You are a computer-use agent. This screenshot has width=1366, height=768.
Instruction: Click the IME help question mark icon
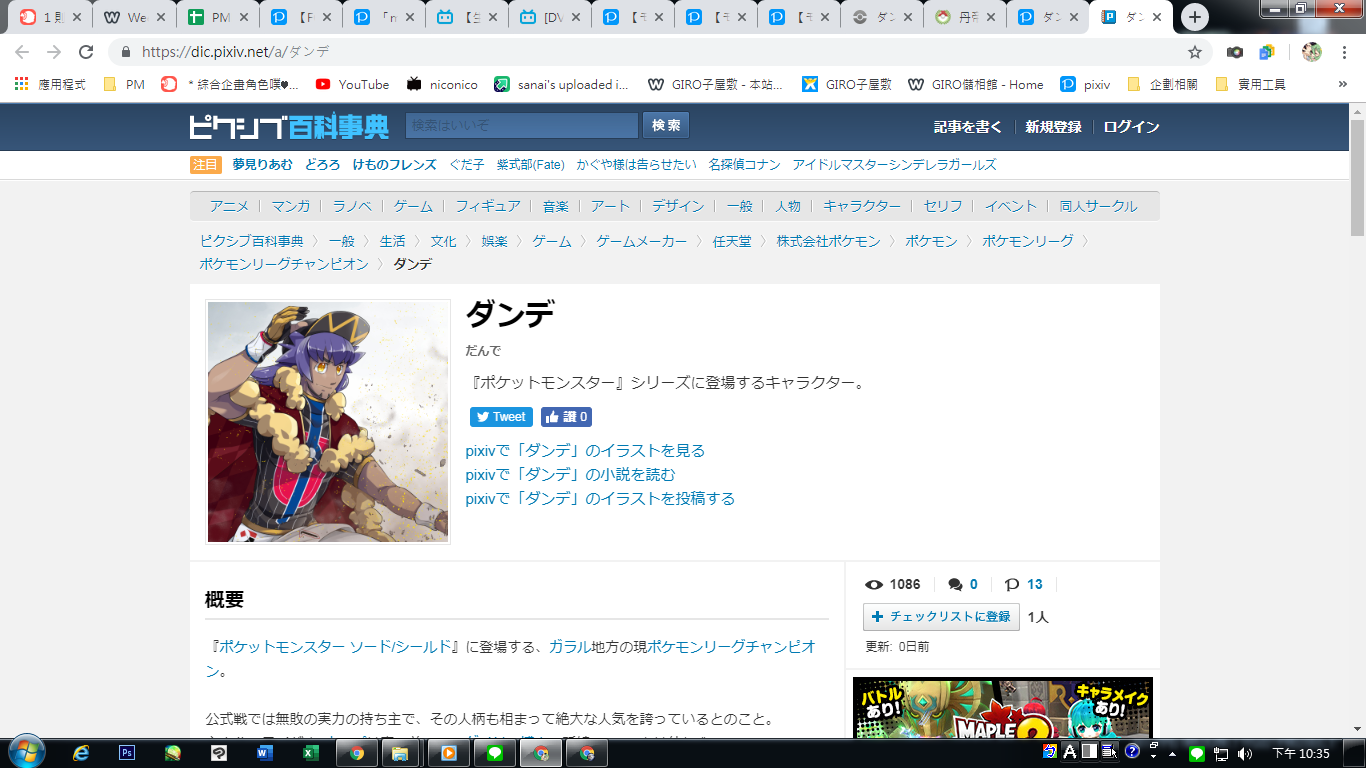pyautogui.click(x=1132, y=751)
